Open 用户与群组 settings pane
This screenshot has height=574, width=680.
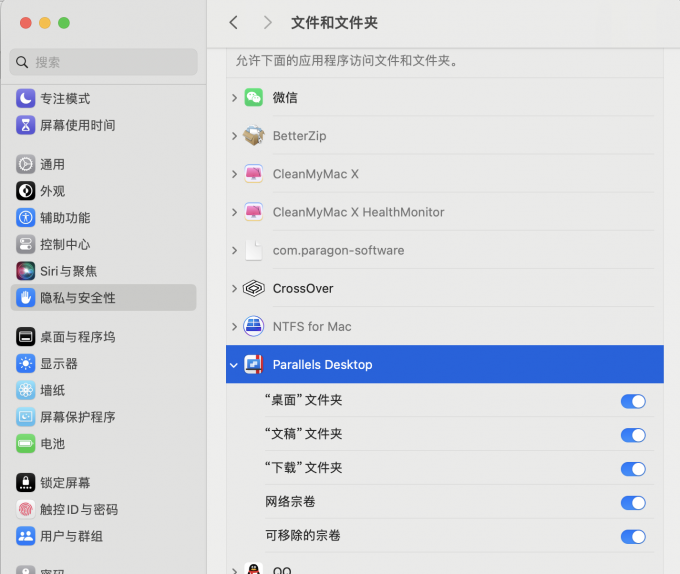point(103,536)
